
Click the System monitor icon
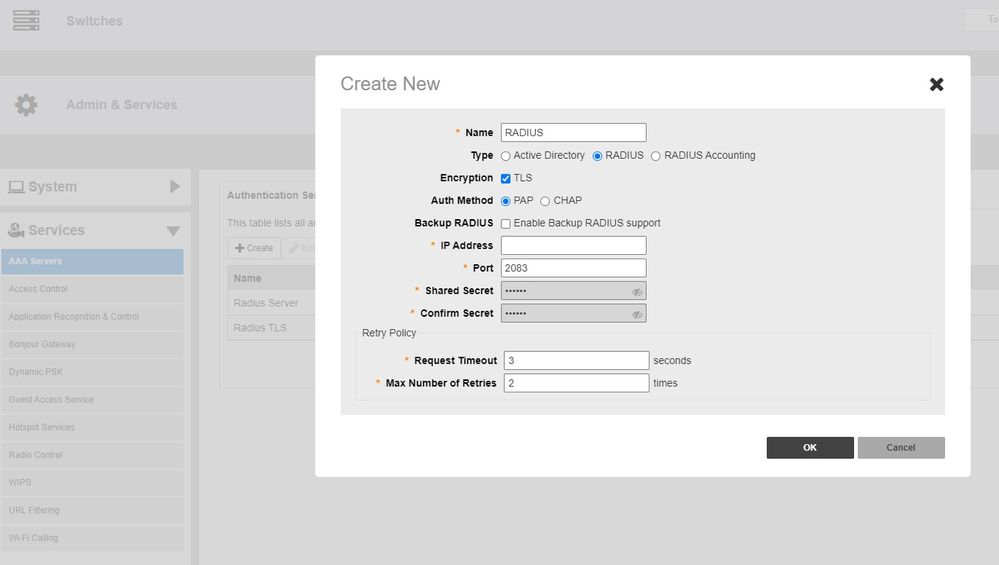pyautogui.click(x=16, y=187)
